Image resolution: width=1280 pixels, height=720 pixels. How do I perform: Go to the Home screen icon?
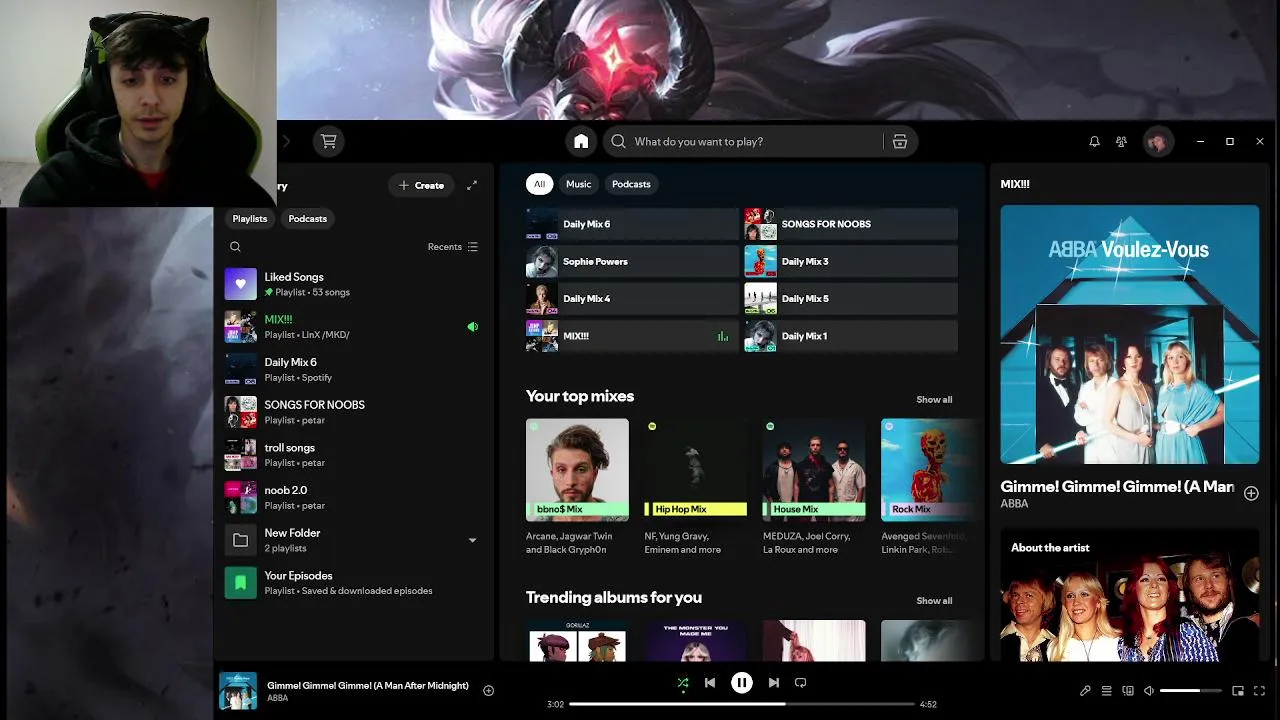581,142
